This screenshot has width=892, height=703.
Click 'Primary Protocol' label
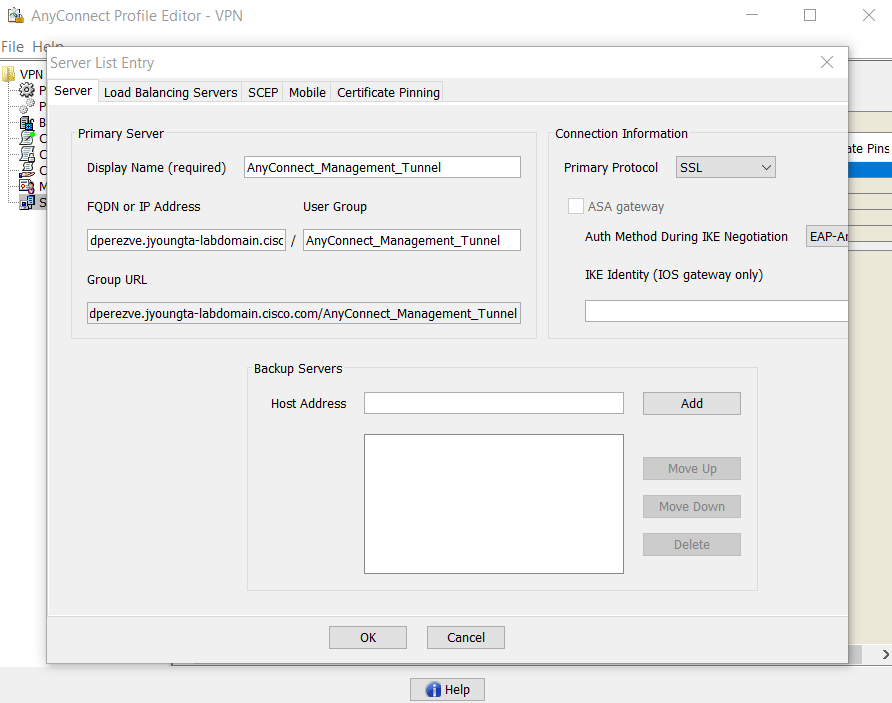pyautogui.click(x=610, y=168)
